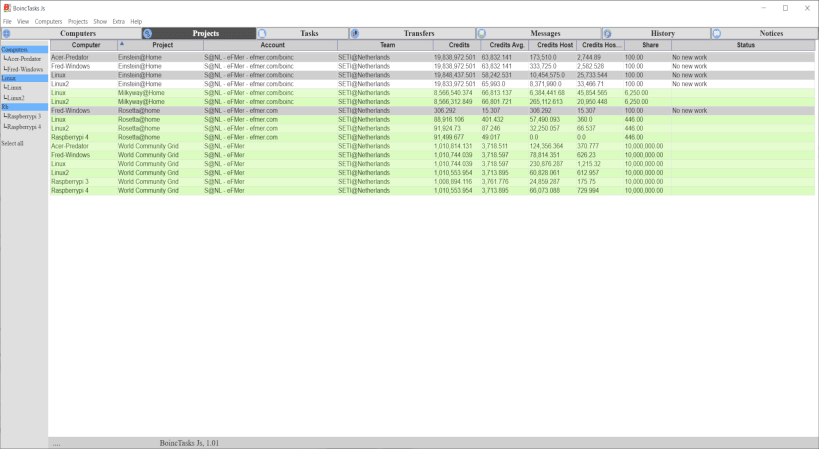Viewport: 819px width, 449px height.
Task: Click the credits value 19,848,437.501
Action: [455, 75]
